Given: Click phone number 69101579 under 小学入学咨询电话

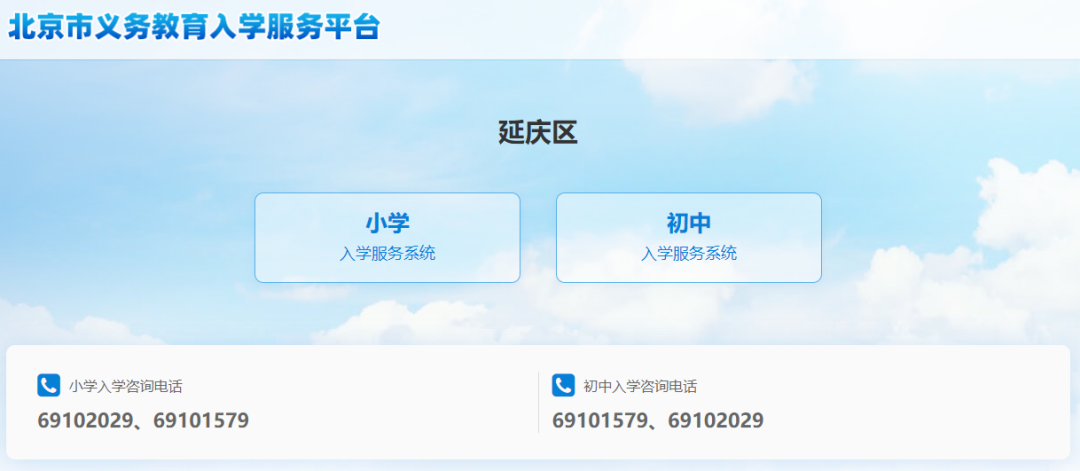Looking at the screenshot, I should (201, 420).
